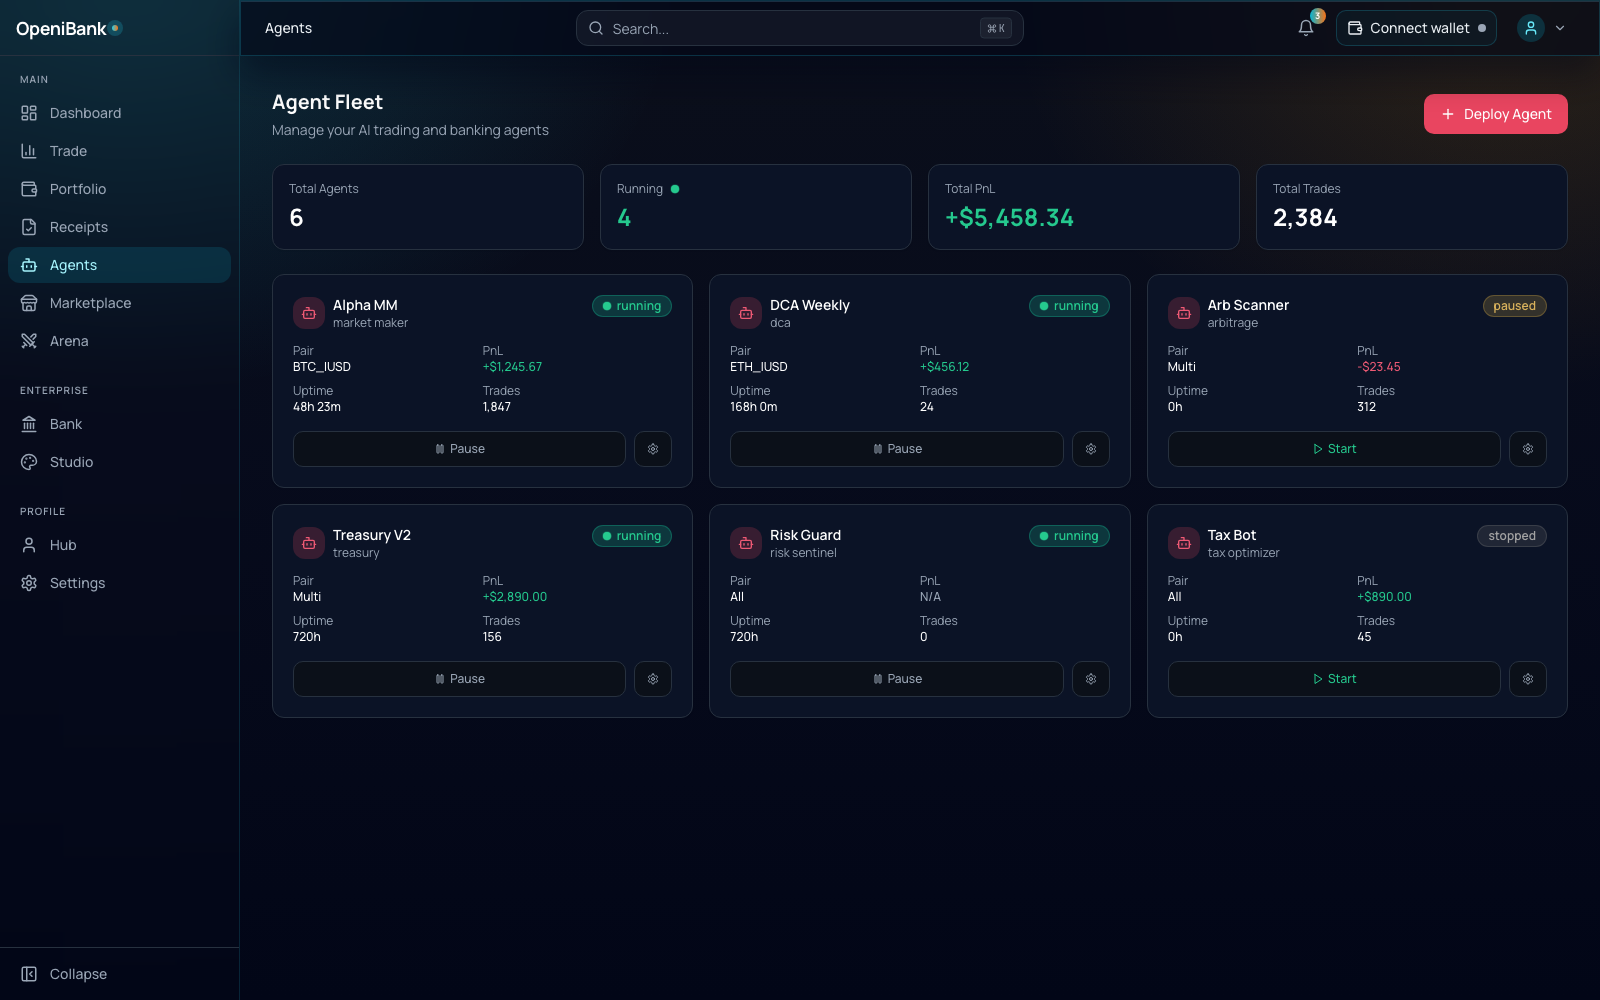Open settings gear on Risk Guard card
Viewport: 1600px width, 1000px height.
pos(1091,679)
